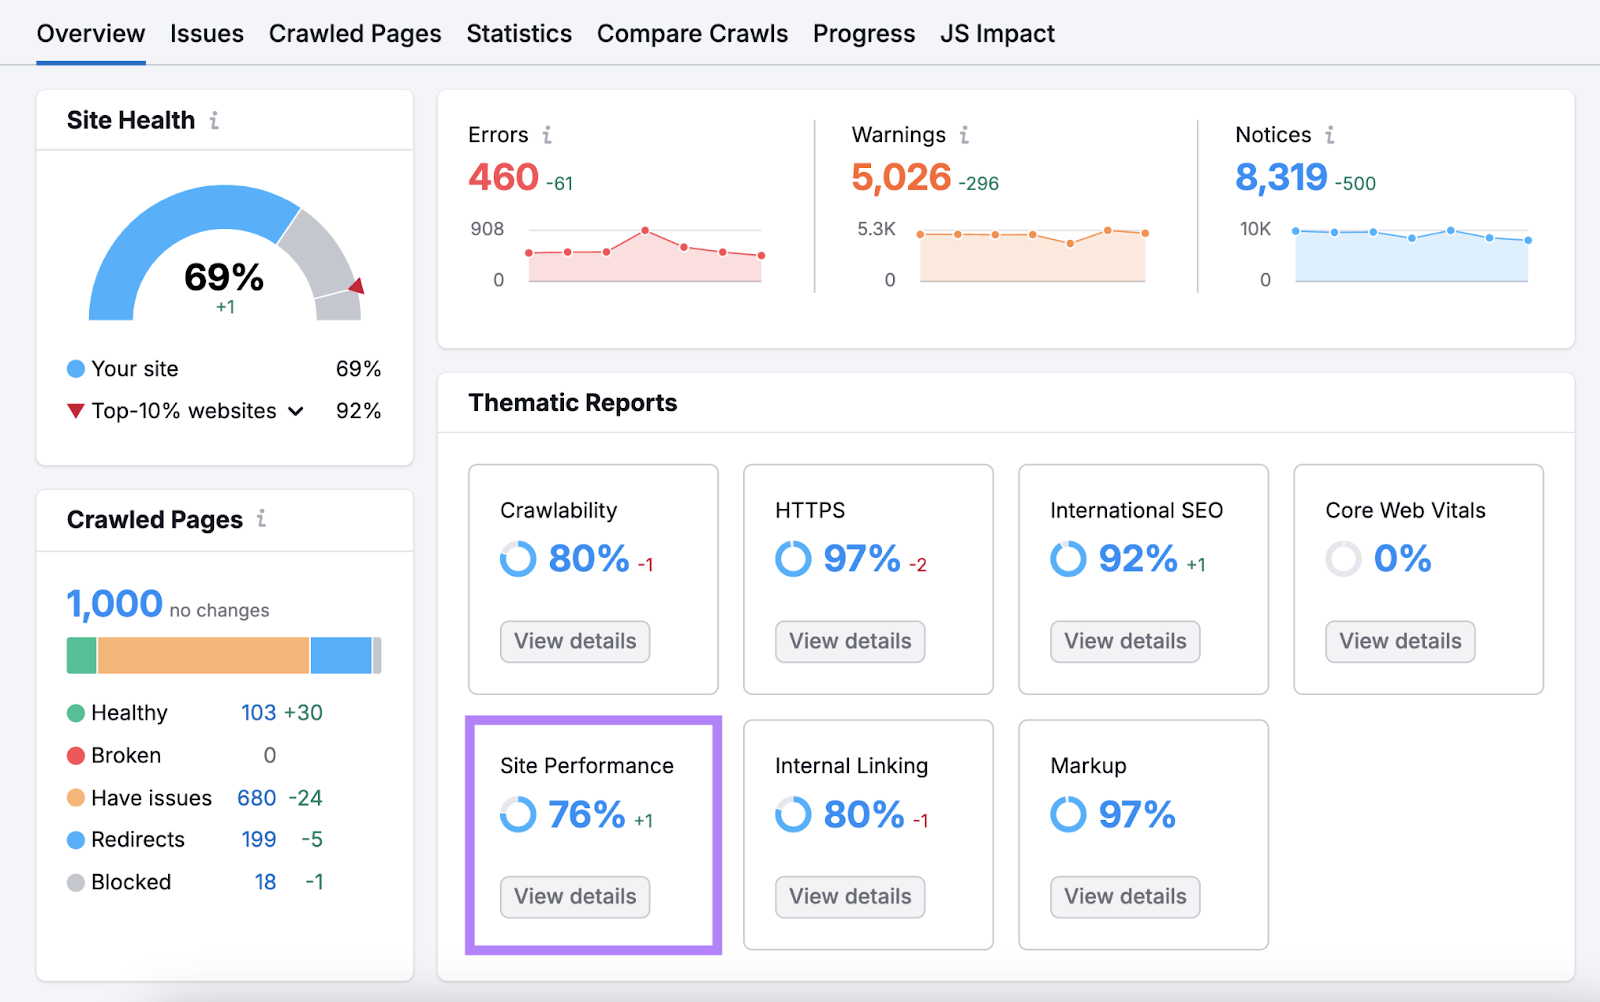Toggle the Redirects legend indicator
The height and width of the screenshot is (1002, 1600).
[75, 840]
